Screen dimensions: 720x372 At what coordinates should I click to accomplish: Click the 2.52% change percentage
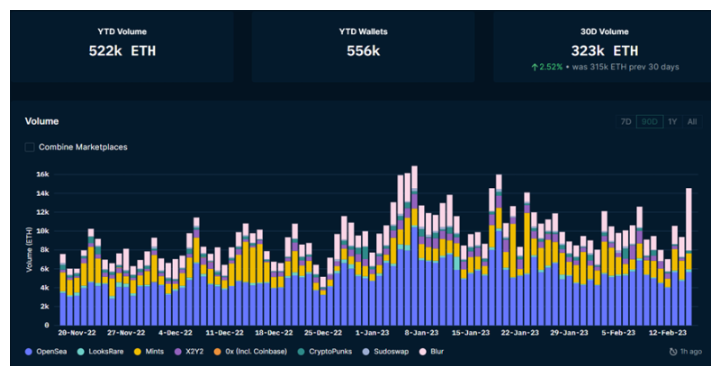point(551,67)
